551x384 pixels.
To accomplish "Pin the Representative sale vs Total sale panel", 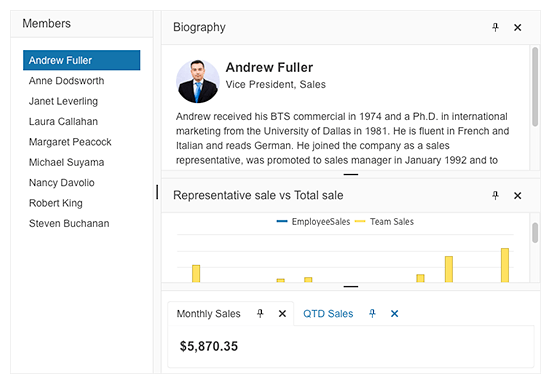I will point(495,195).
